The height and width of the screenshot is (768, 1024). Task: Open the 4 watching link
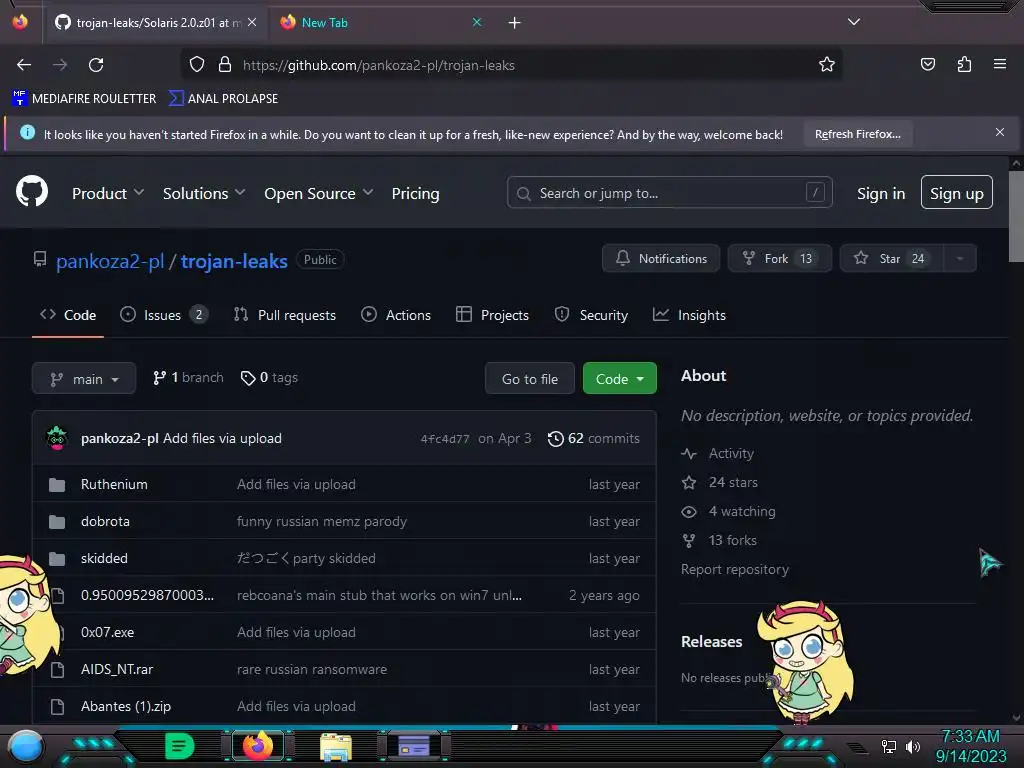click(728, 511)
